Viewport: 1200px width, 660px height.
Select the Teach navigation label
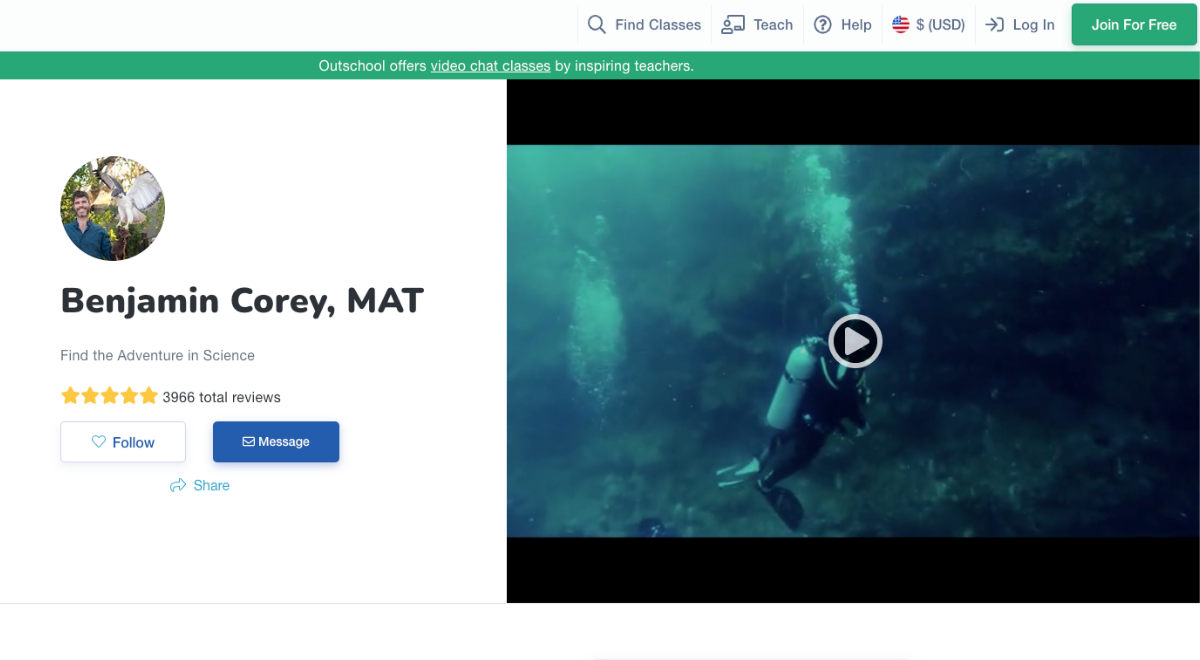click(773, 25)
